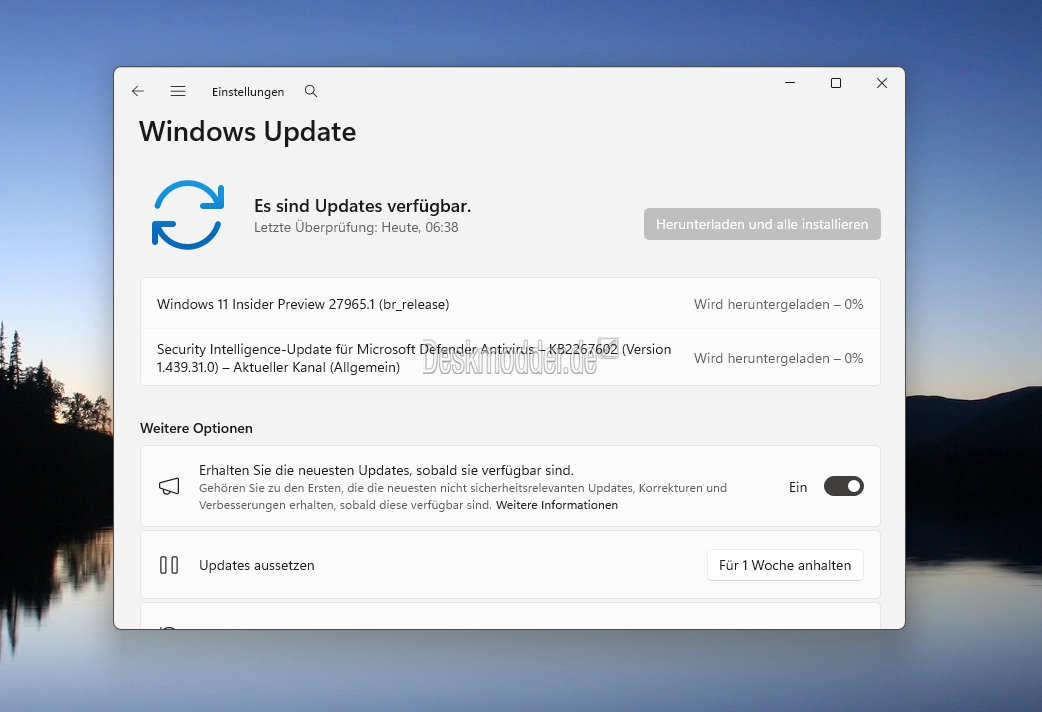Minimize the Einstellungen window

[x=790, y=83]
